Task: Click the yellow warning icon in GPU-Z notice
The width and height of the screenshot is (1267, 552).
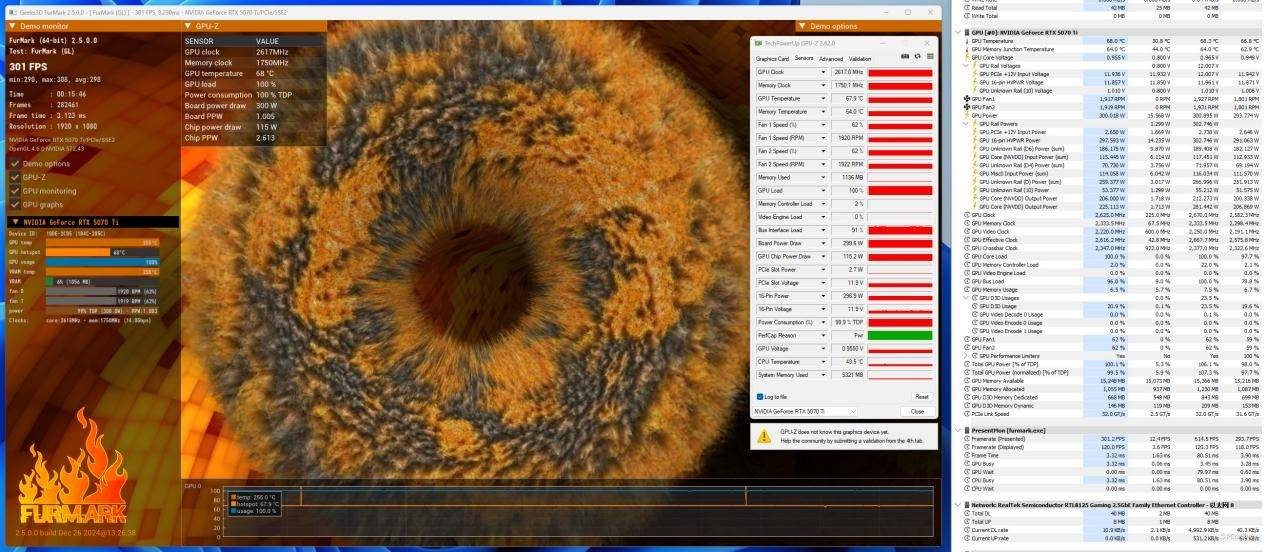Action: [x=765, y=436]
